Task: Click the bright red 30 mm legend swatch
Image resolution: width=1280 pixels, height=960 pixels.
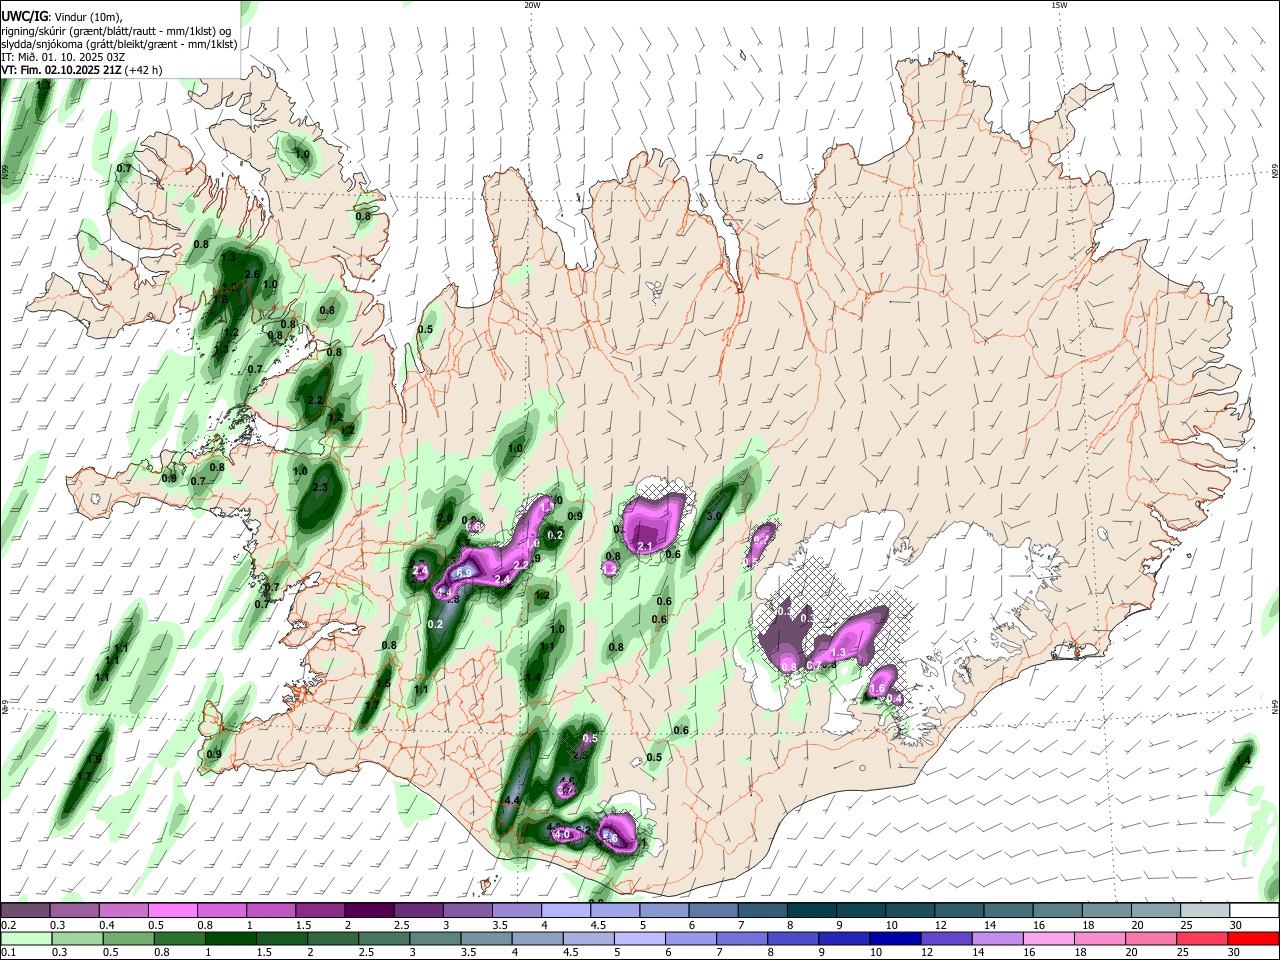Action: coord(1253,938)
